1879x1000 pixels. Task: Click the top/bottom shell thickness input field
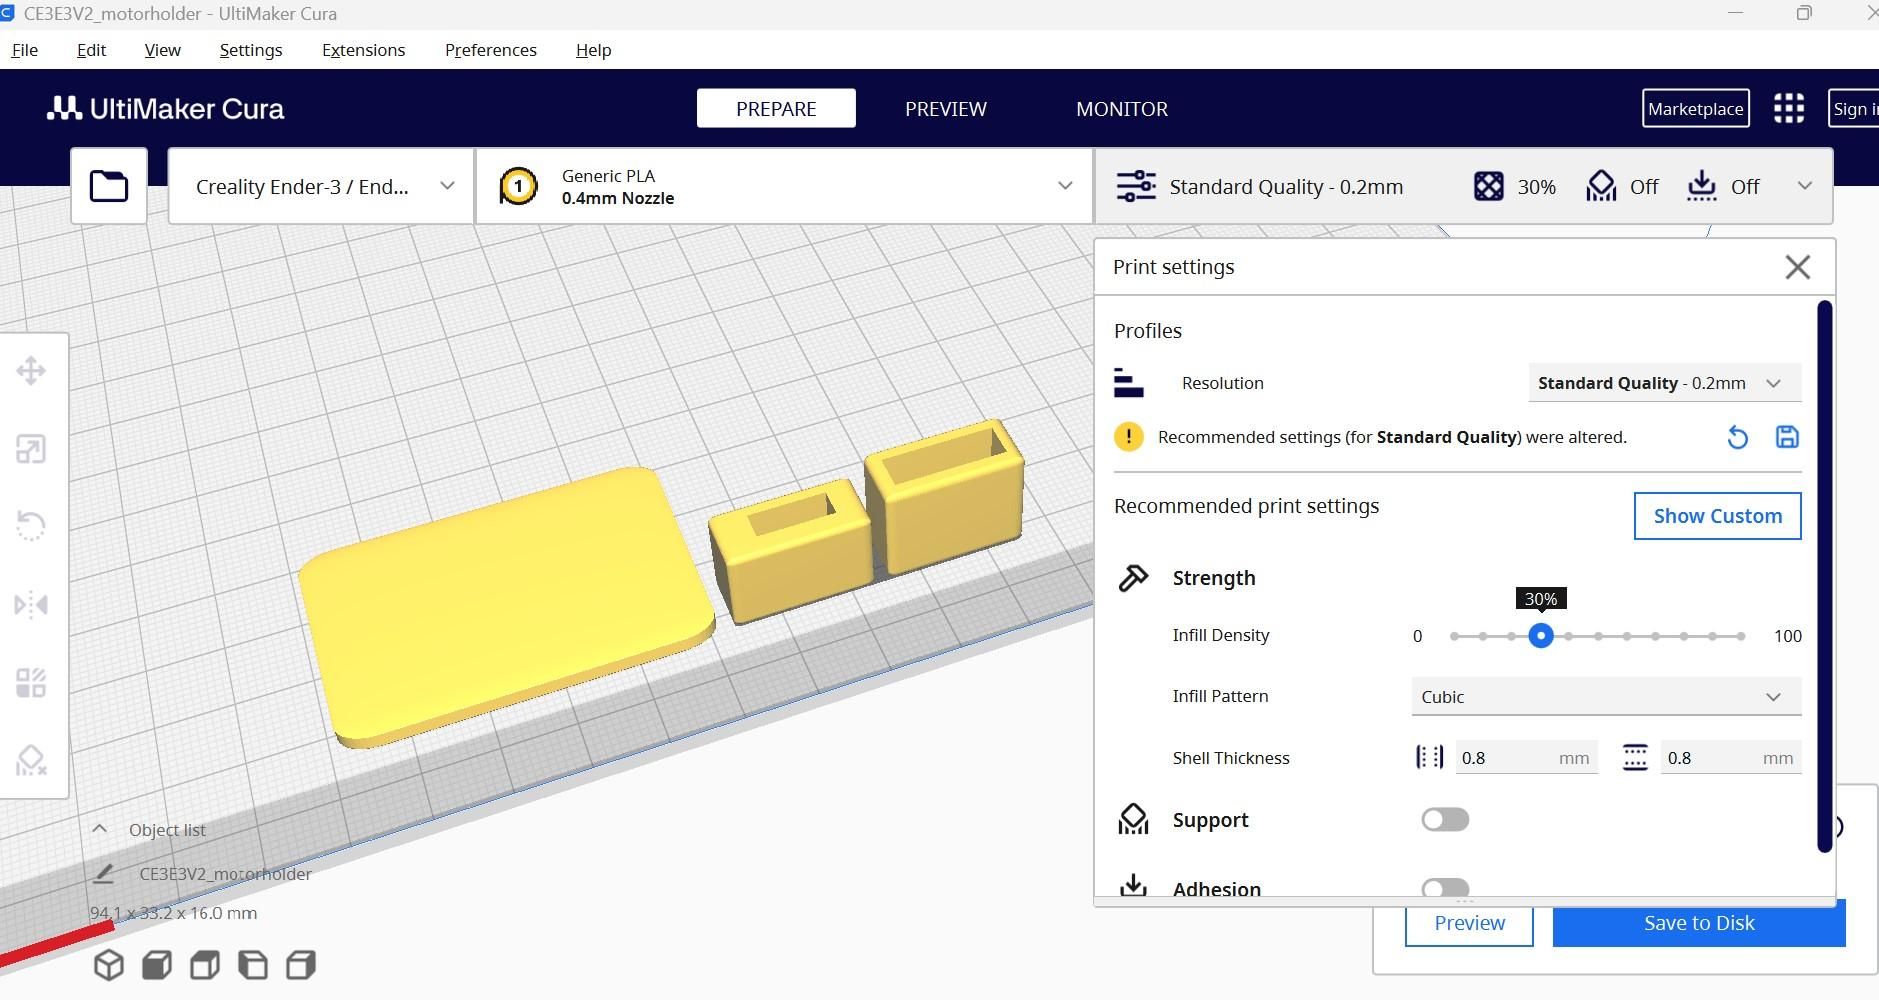[x=1731, y=757]
